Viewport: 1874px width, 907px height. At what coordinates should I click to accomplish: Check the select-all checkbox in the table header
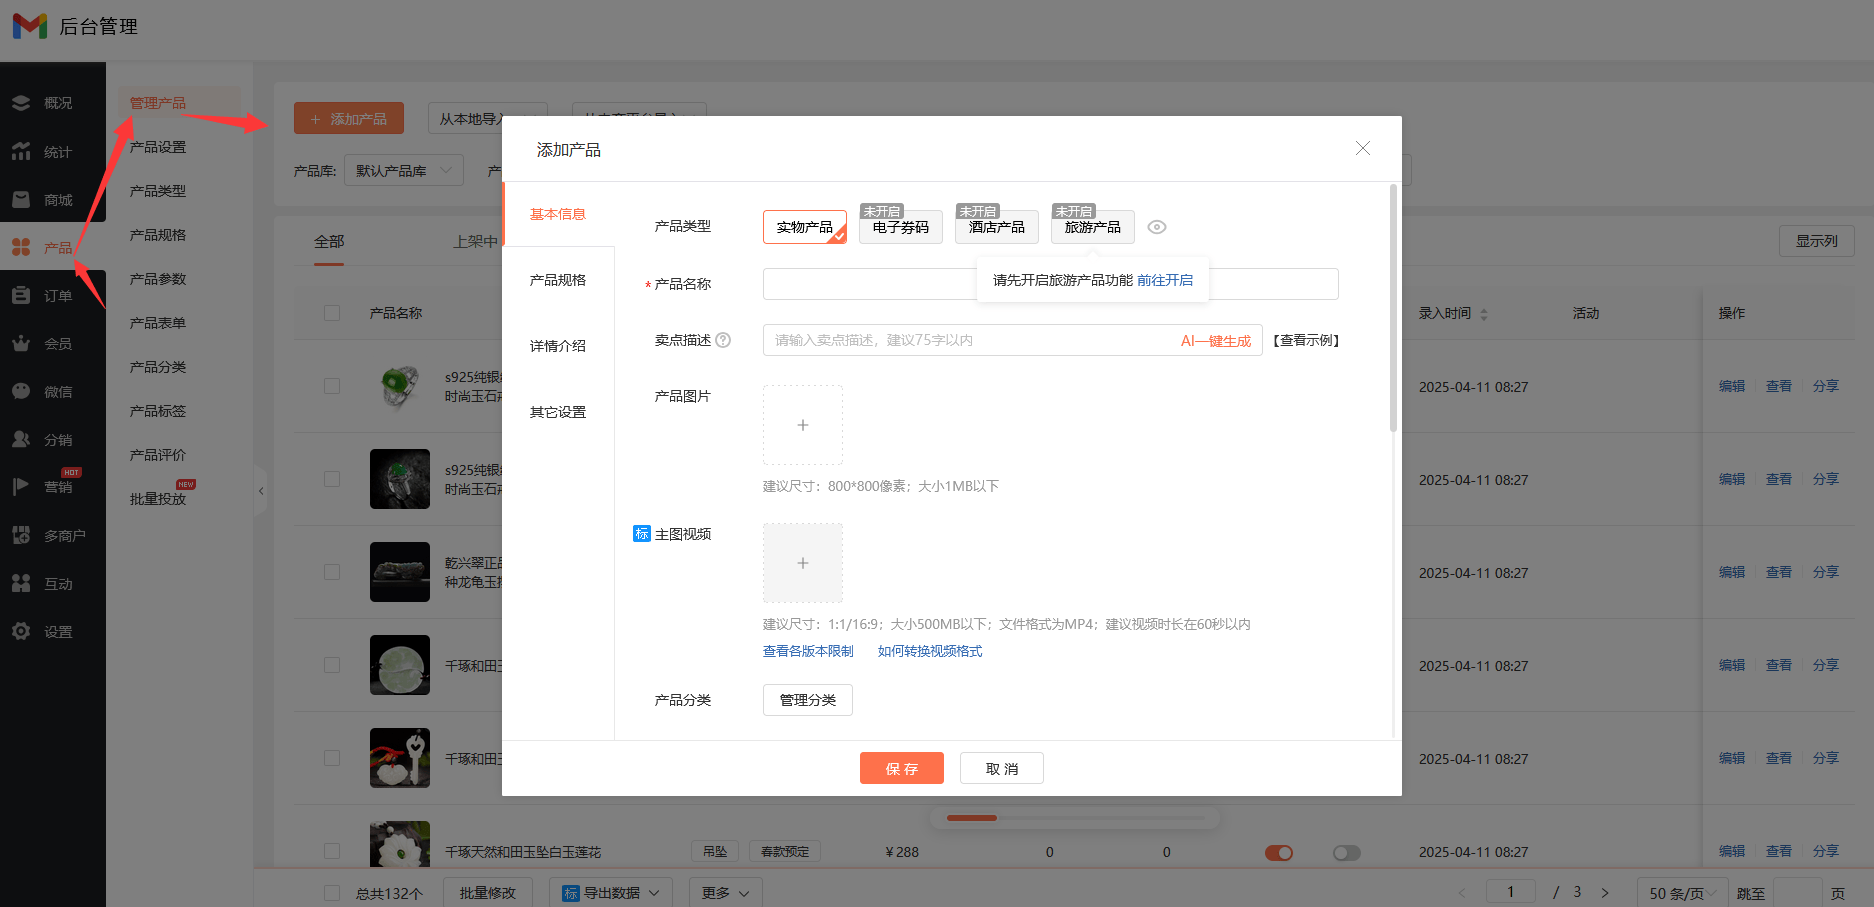pyautogui.click(x=332, y=312)
